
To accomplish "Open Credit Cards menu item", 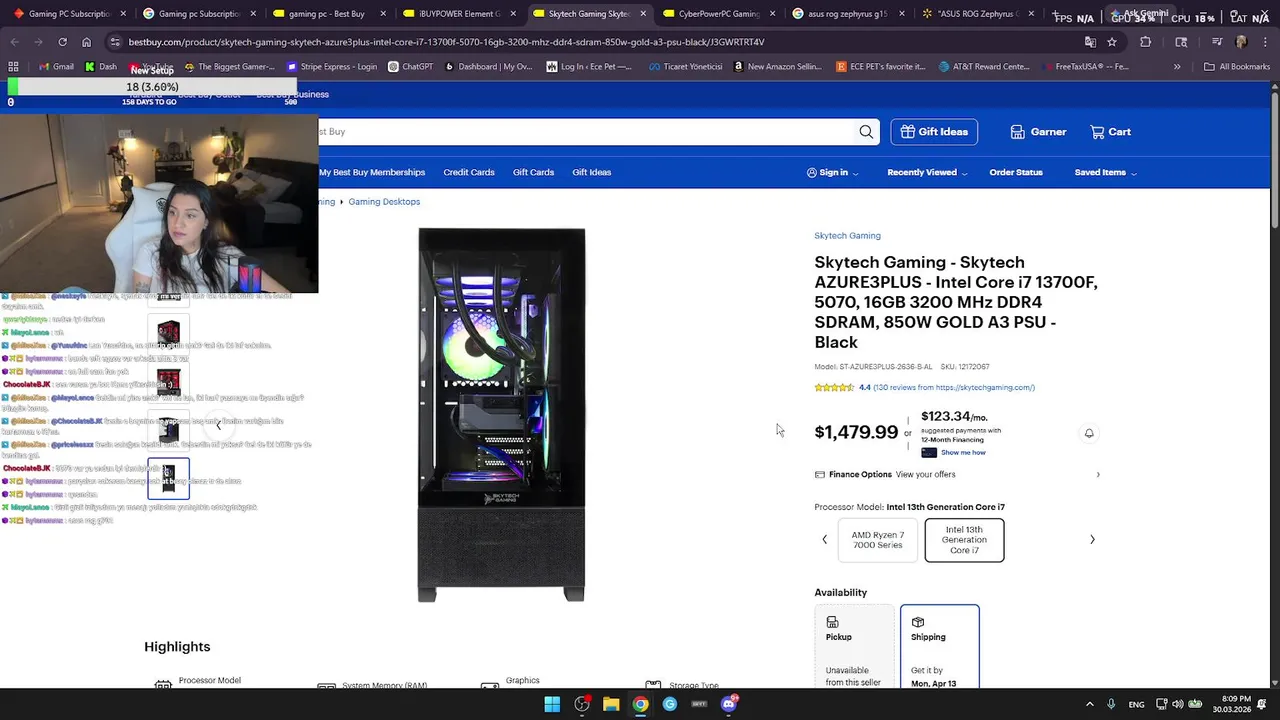I will coord(469,172).
